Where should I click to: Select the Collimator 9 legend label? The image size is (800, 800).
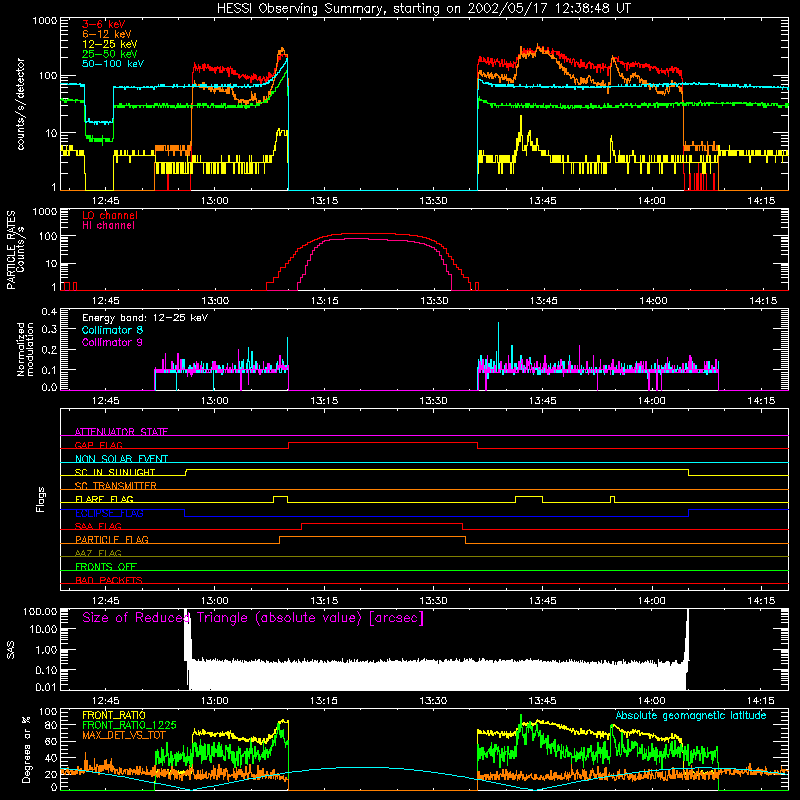tap(112, 342)
